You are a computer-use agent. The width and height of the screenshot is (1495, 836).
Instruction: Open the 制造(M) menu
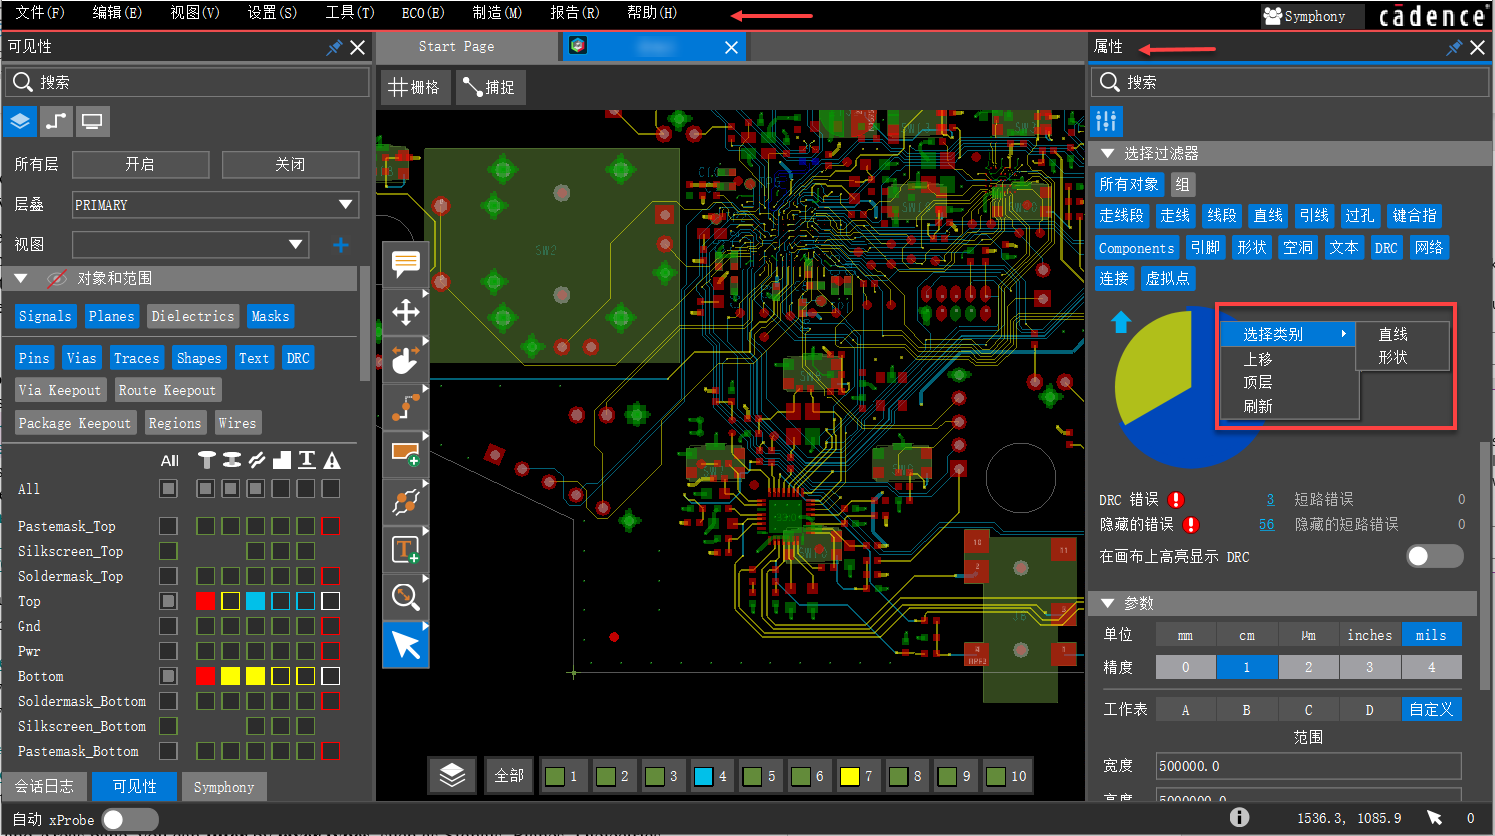[497, 13]
